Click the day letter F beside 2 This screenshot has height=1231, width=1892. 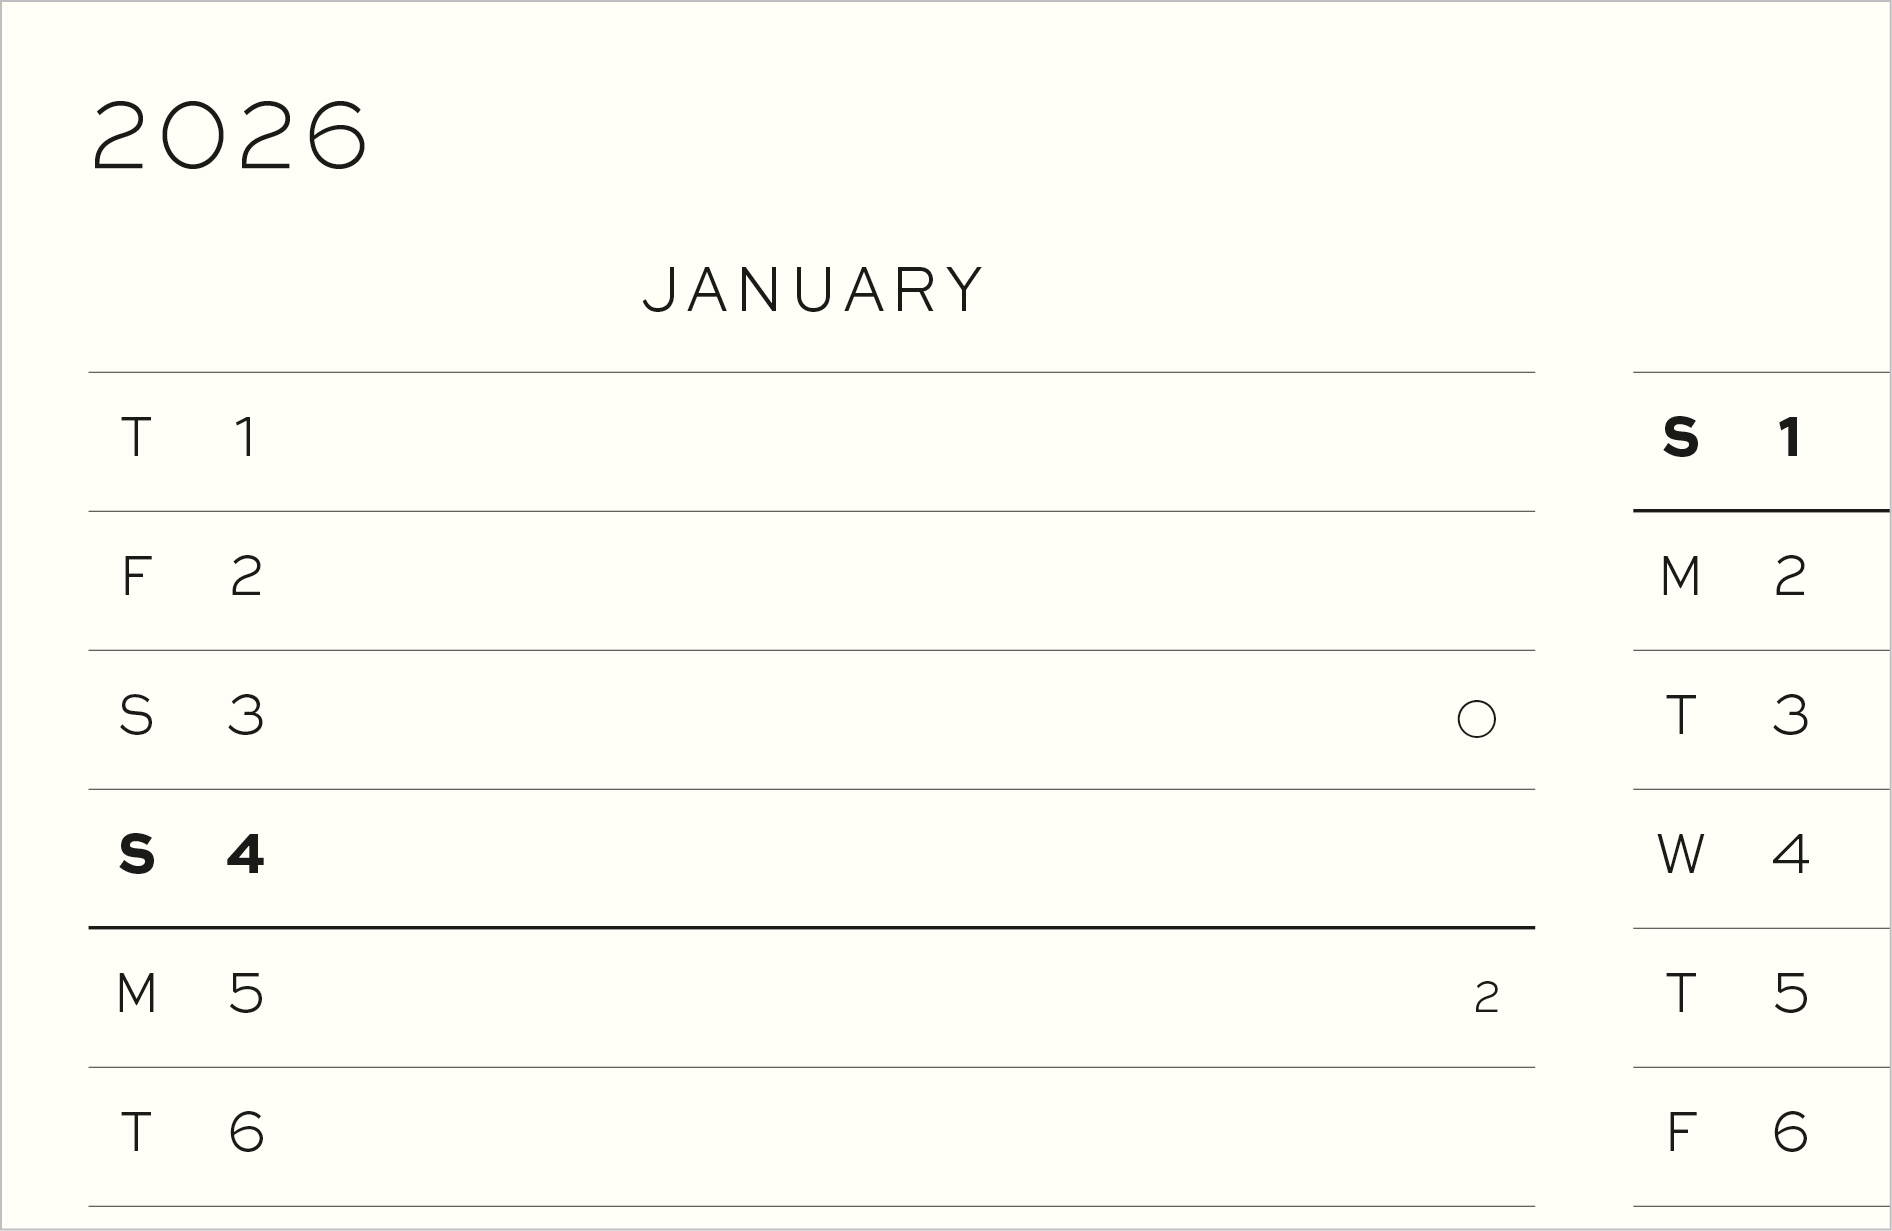pos(135,577)
